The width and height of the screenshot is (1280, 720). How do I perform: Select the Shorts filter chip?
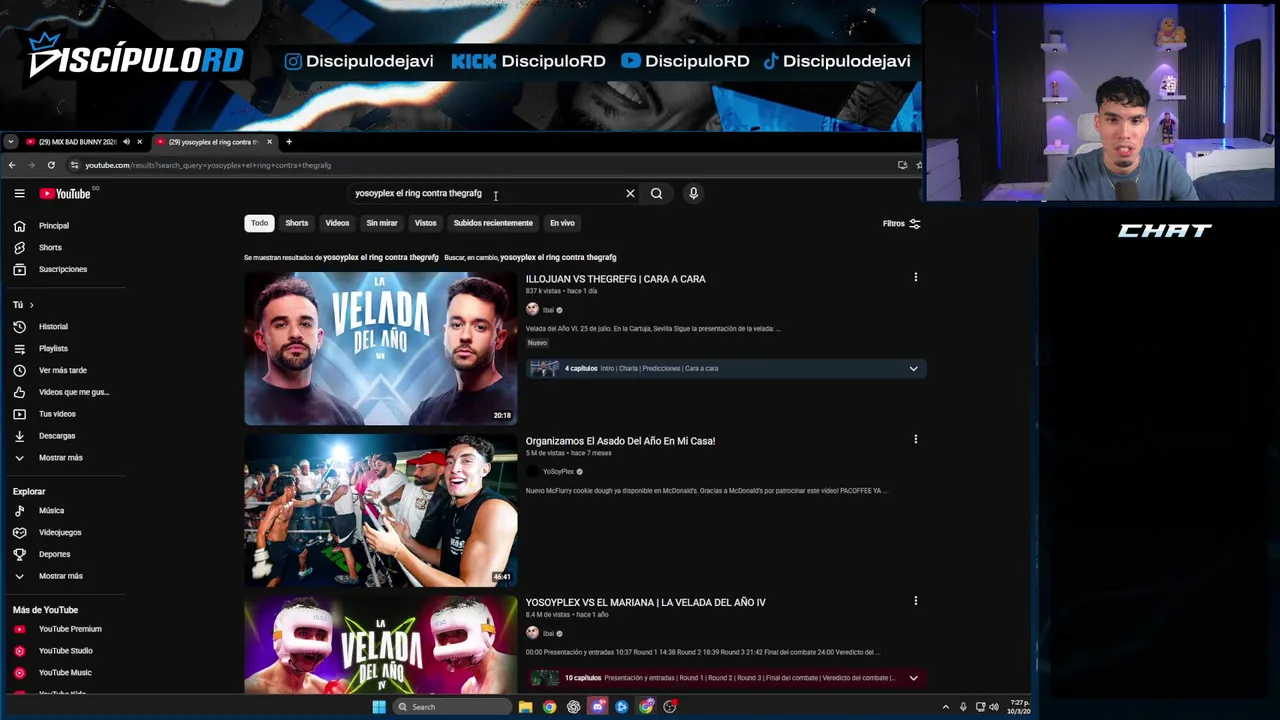click(297, 223)
